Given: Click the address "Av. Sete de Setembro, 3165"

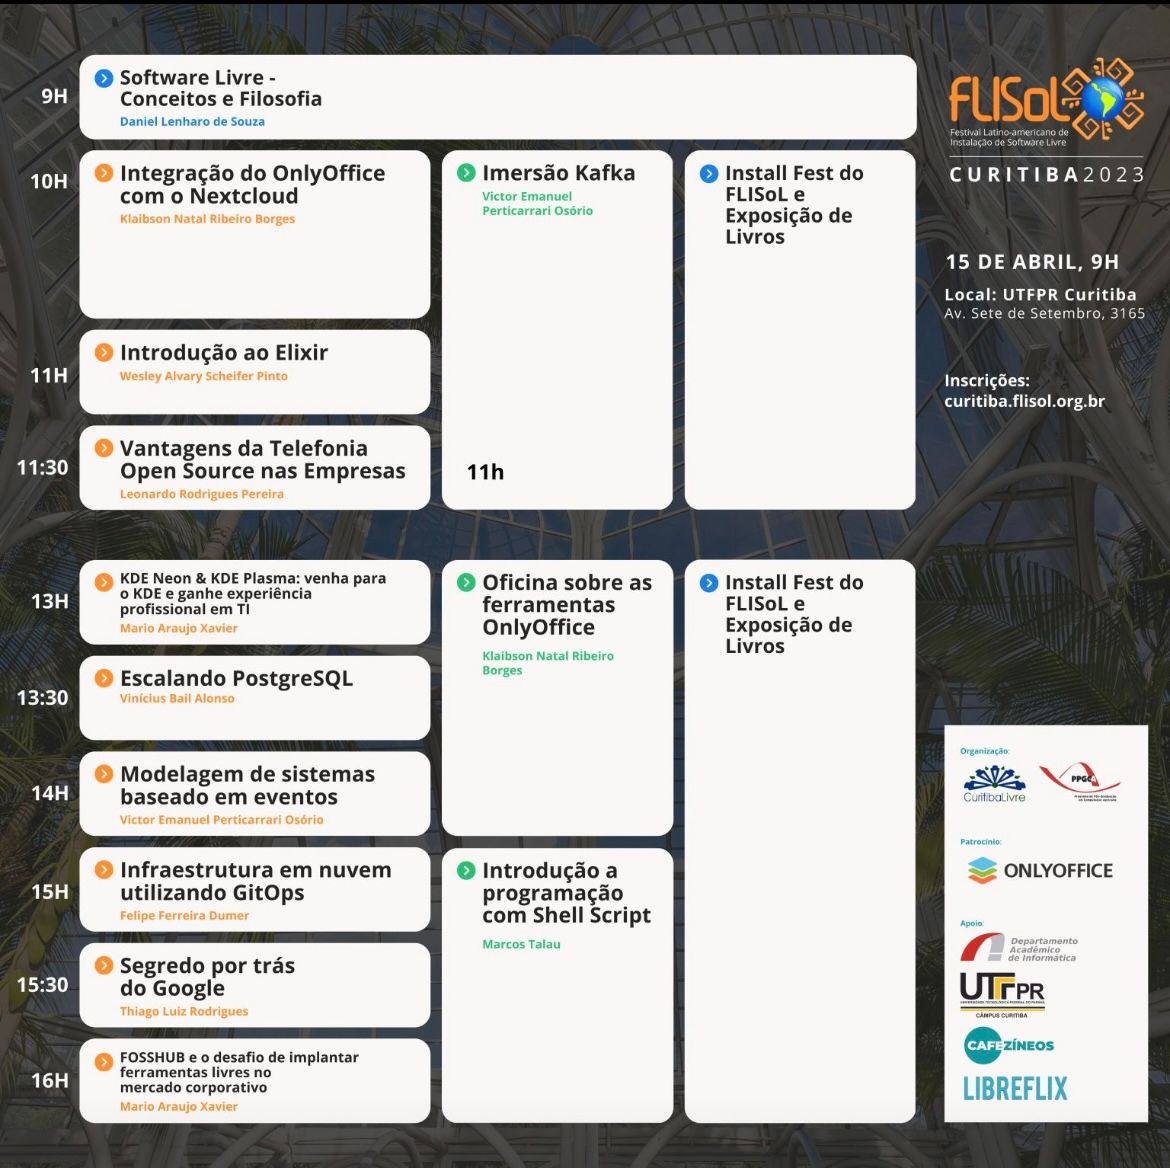Looking at the screenshot, I should (x=1045, y=313).
